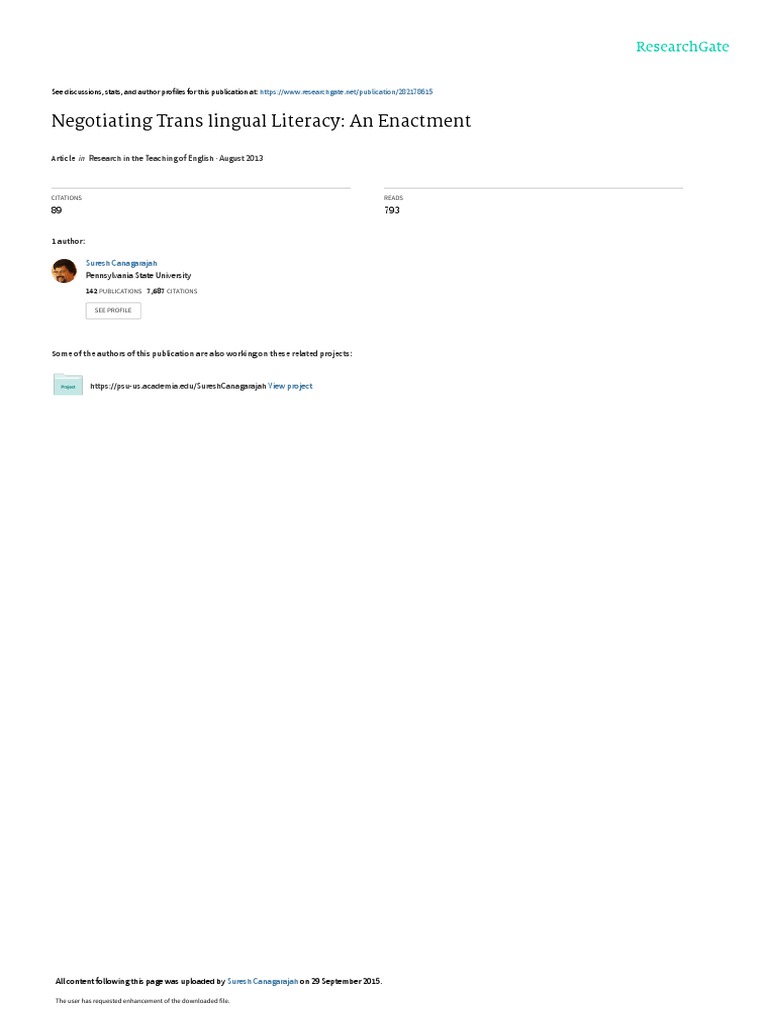The height and width of the screenshot is (1024, 768).
Task: Click the green Project folder icon
Action: [68, 385]
